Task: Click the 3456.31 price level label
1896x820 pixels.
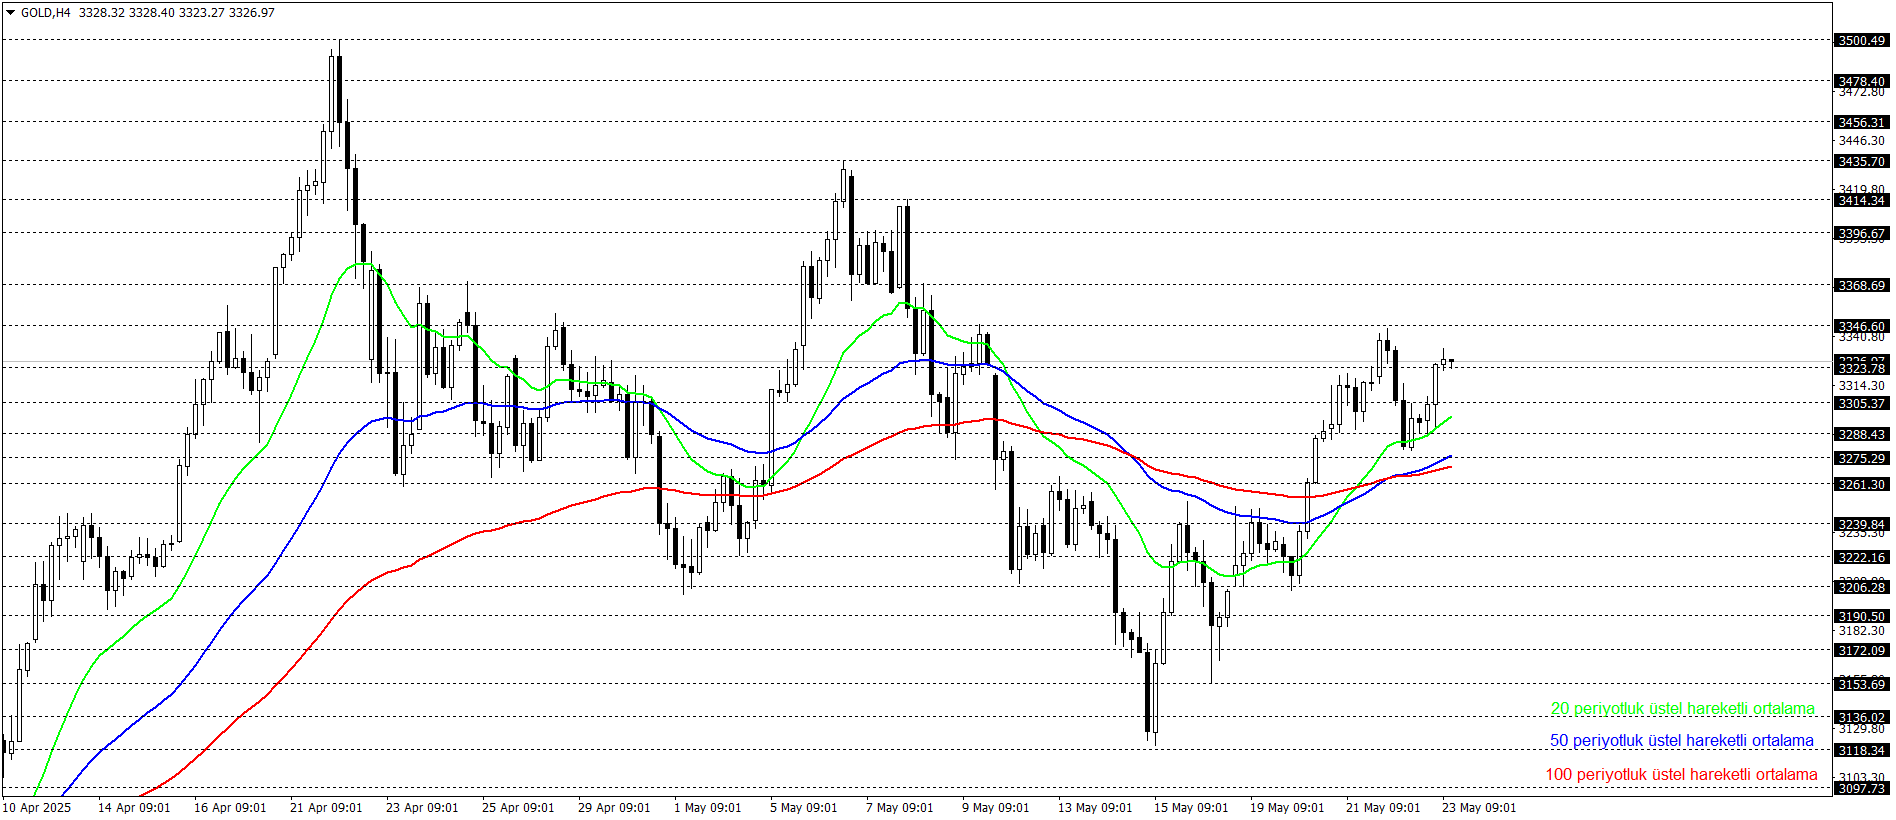Action: (x=1861, y=123)
